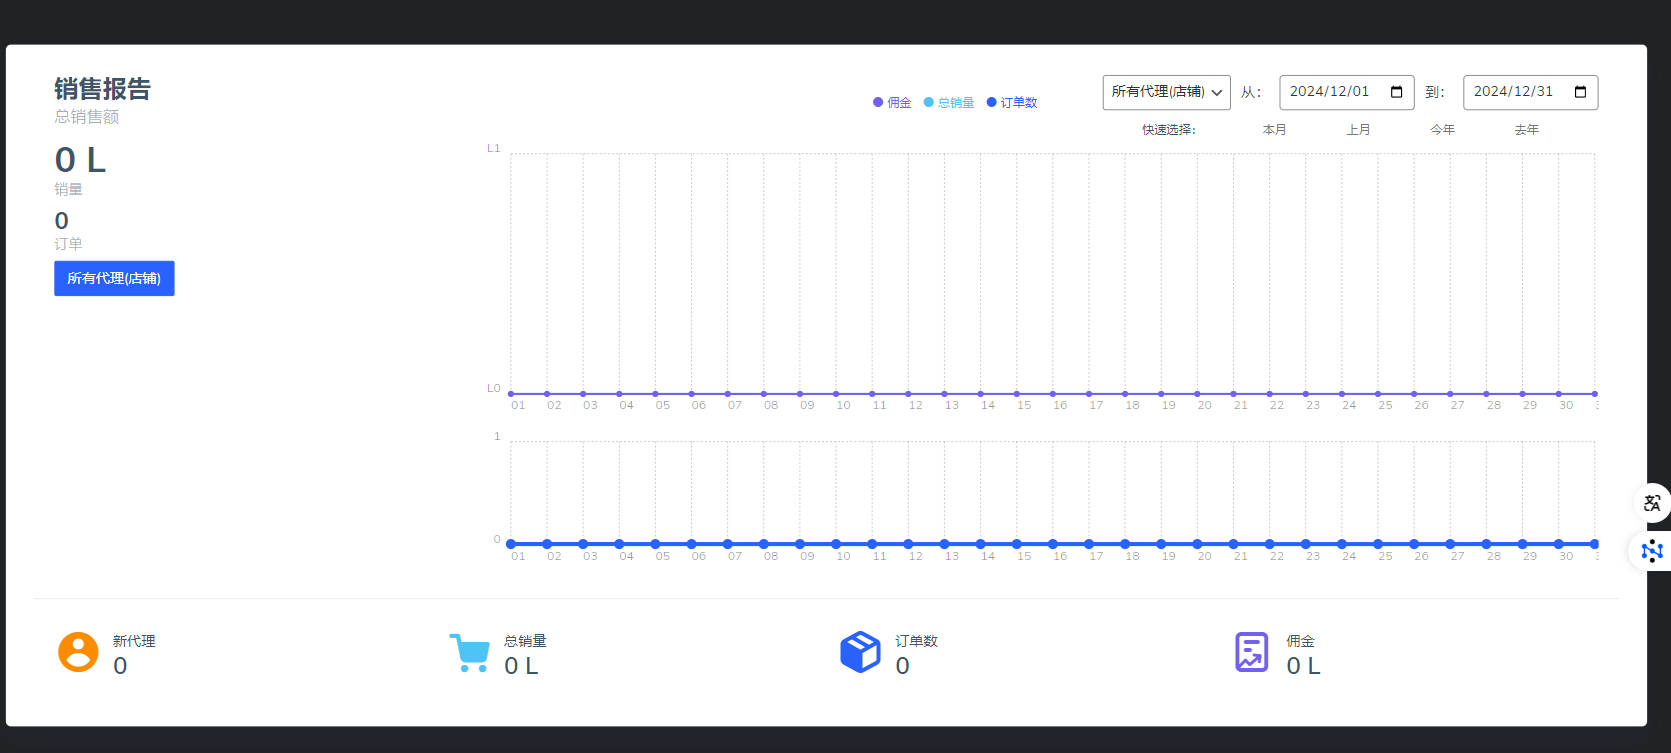1671x753 pixels.
Task: Click the 订单数 stat label at bottom
Action: [x=916, y=641]
